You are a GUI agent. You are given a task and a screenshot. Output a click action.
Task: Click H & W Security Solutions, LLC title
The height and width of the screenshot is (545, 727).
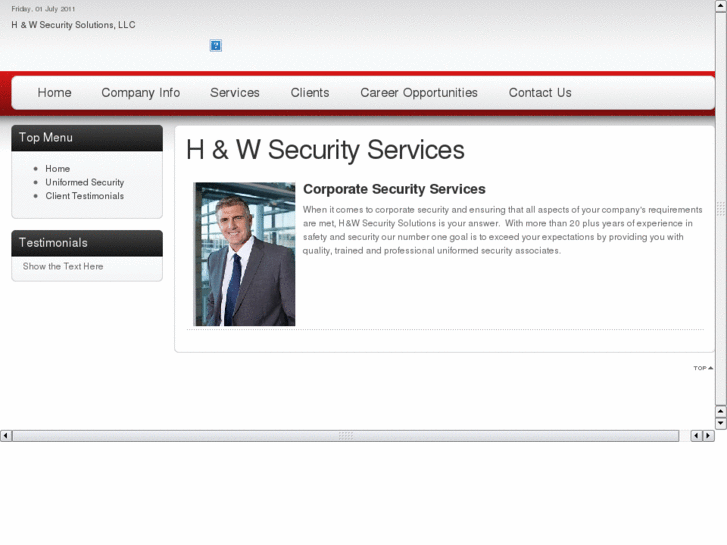pos(73,25)
